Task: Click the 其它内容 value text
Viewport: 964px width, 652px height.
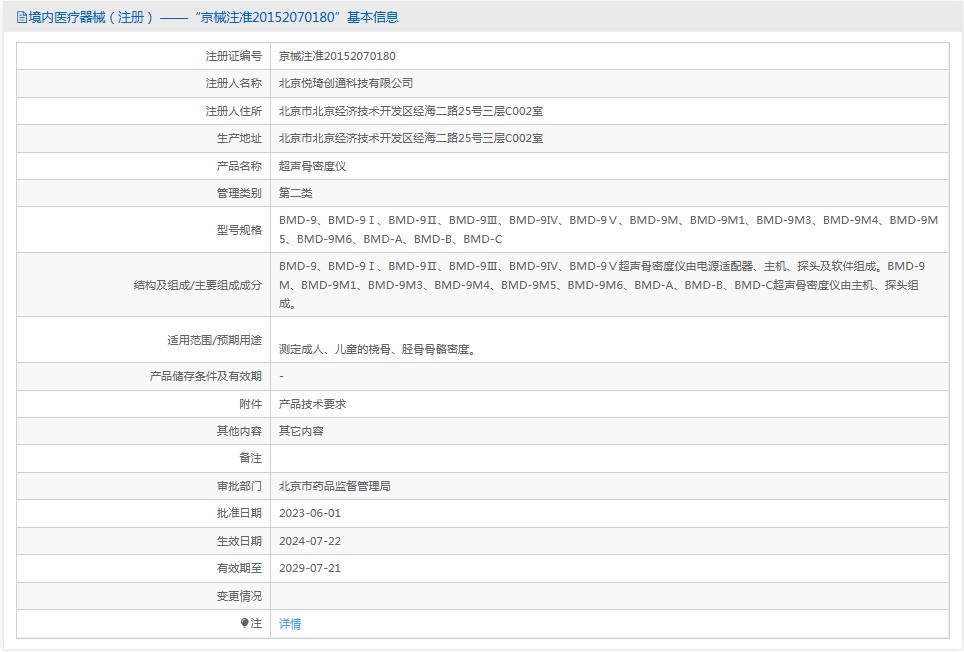Action: pos(301,431)
